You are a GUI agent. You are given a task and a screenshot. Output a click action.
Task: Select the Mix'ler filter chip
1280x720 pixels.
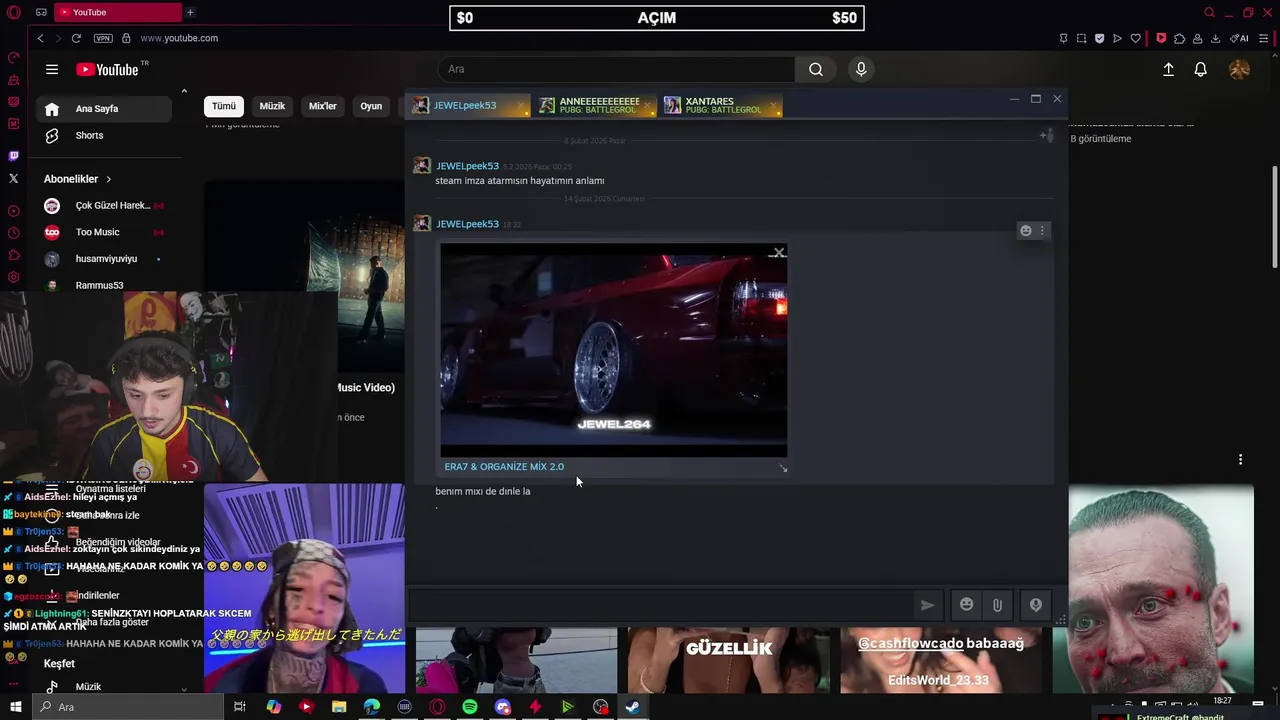coord(323,106)
